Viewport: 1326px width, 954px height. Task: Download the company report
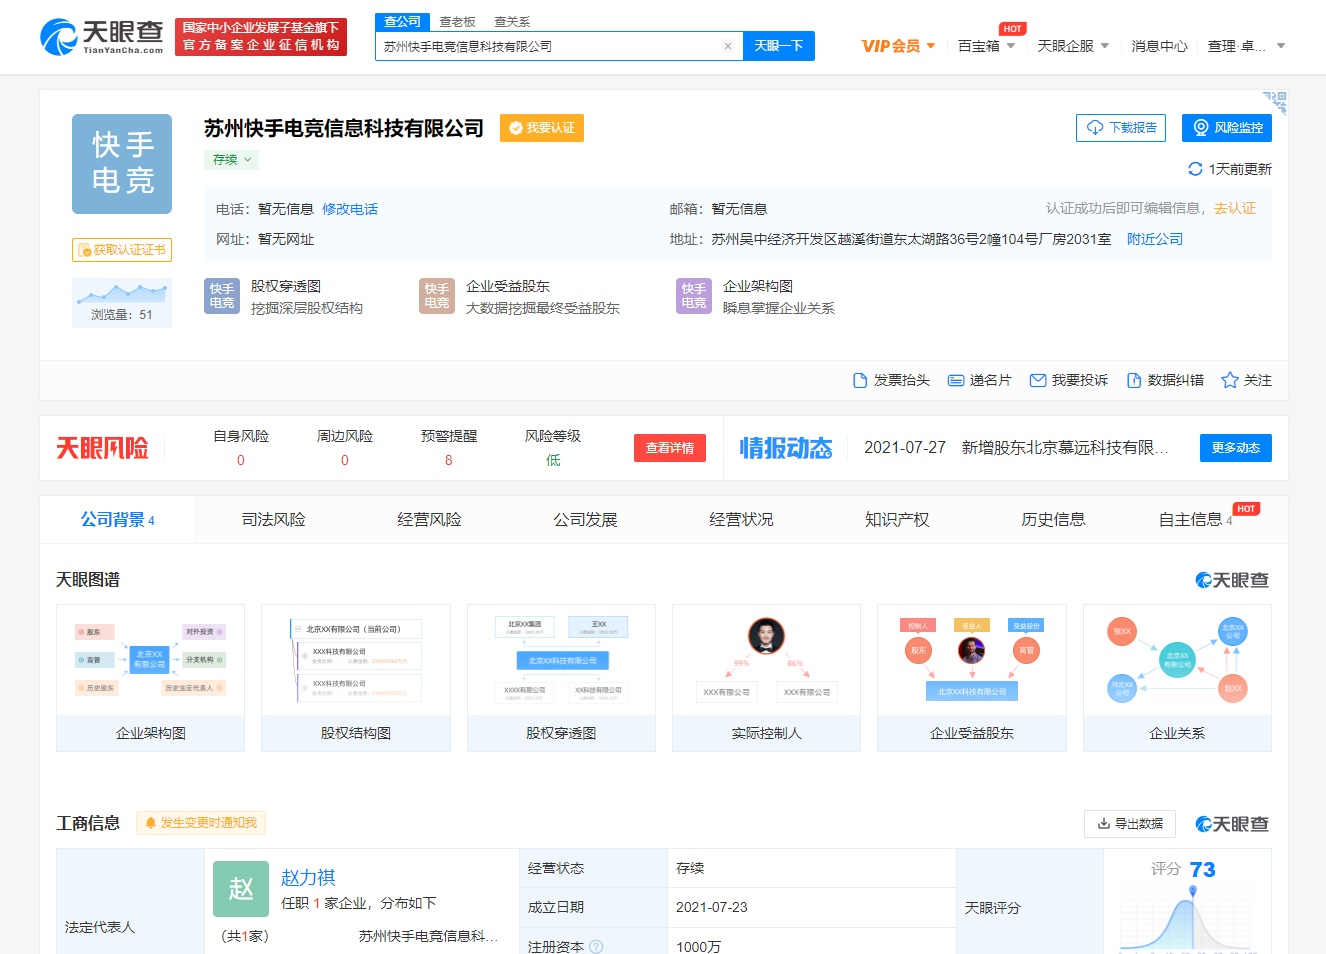coord(1122,128)
